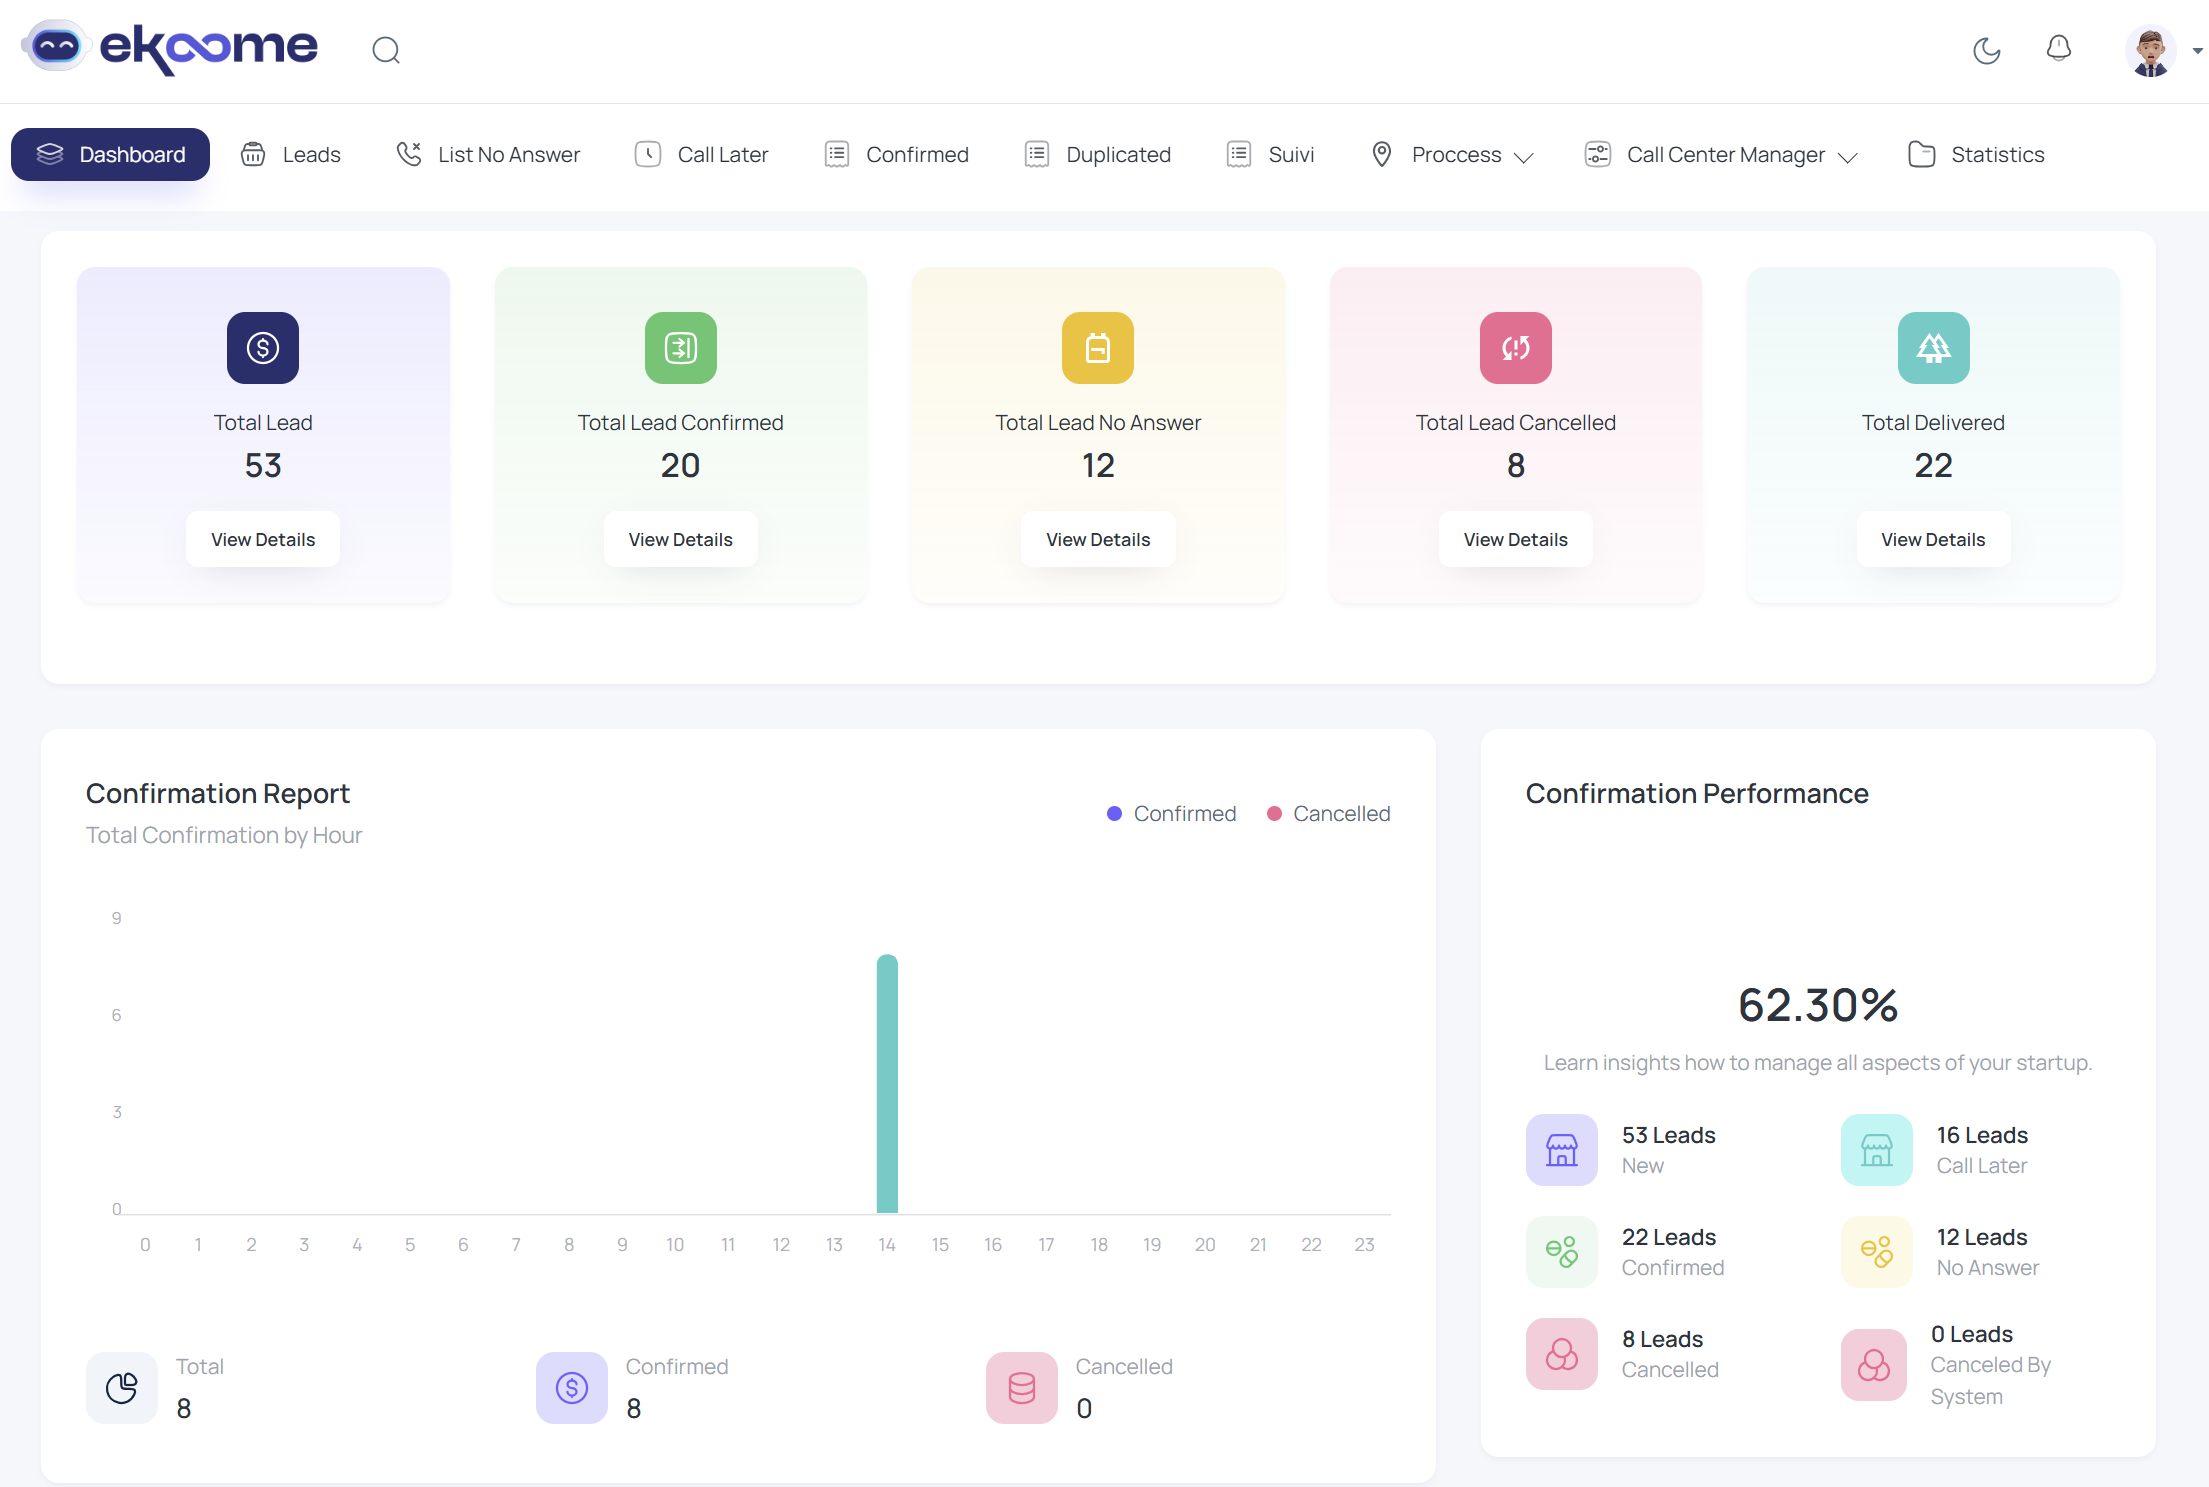Click the search magnifier icon
This screenshot has width=2209, height=1487.
click(386, 50)
